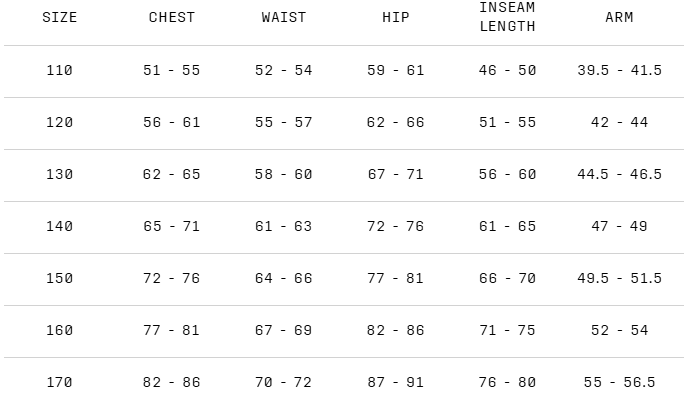Select the size 110 row label

[x=59, y=70]
